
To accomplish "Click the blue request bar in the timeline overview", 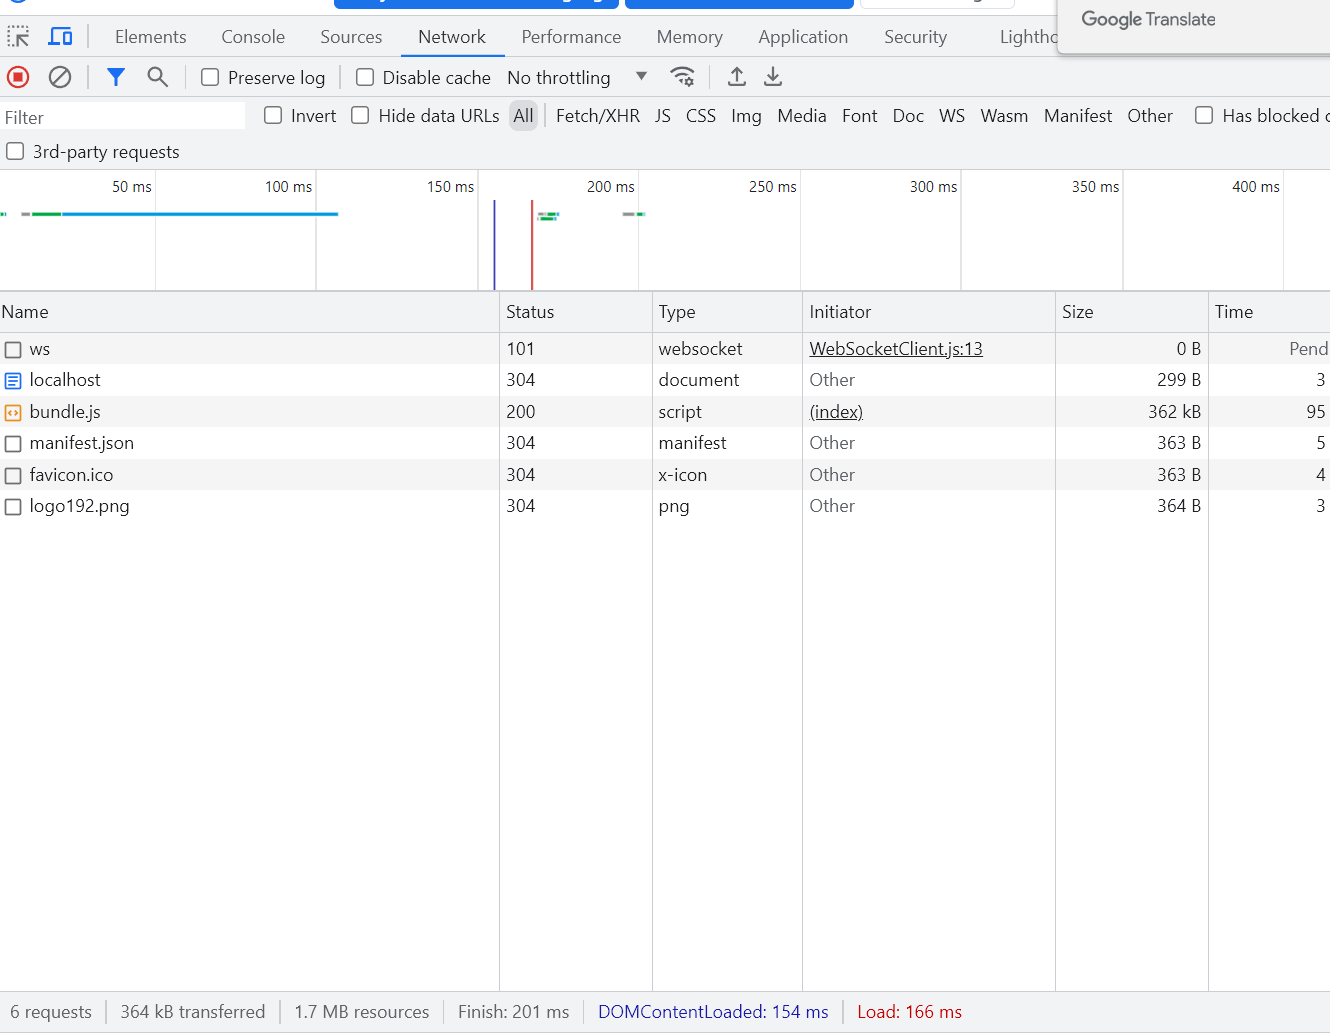I will click(x=200, y=214).
